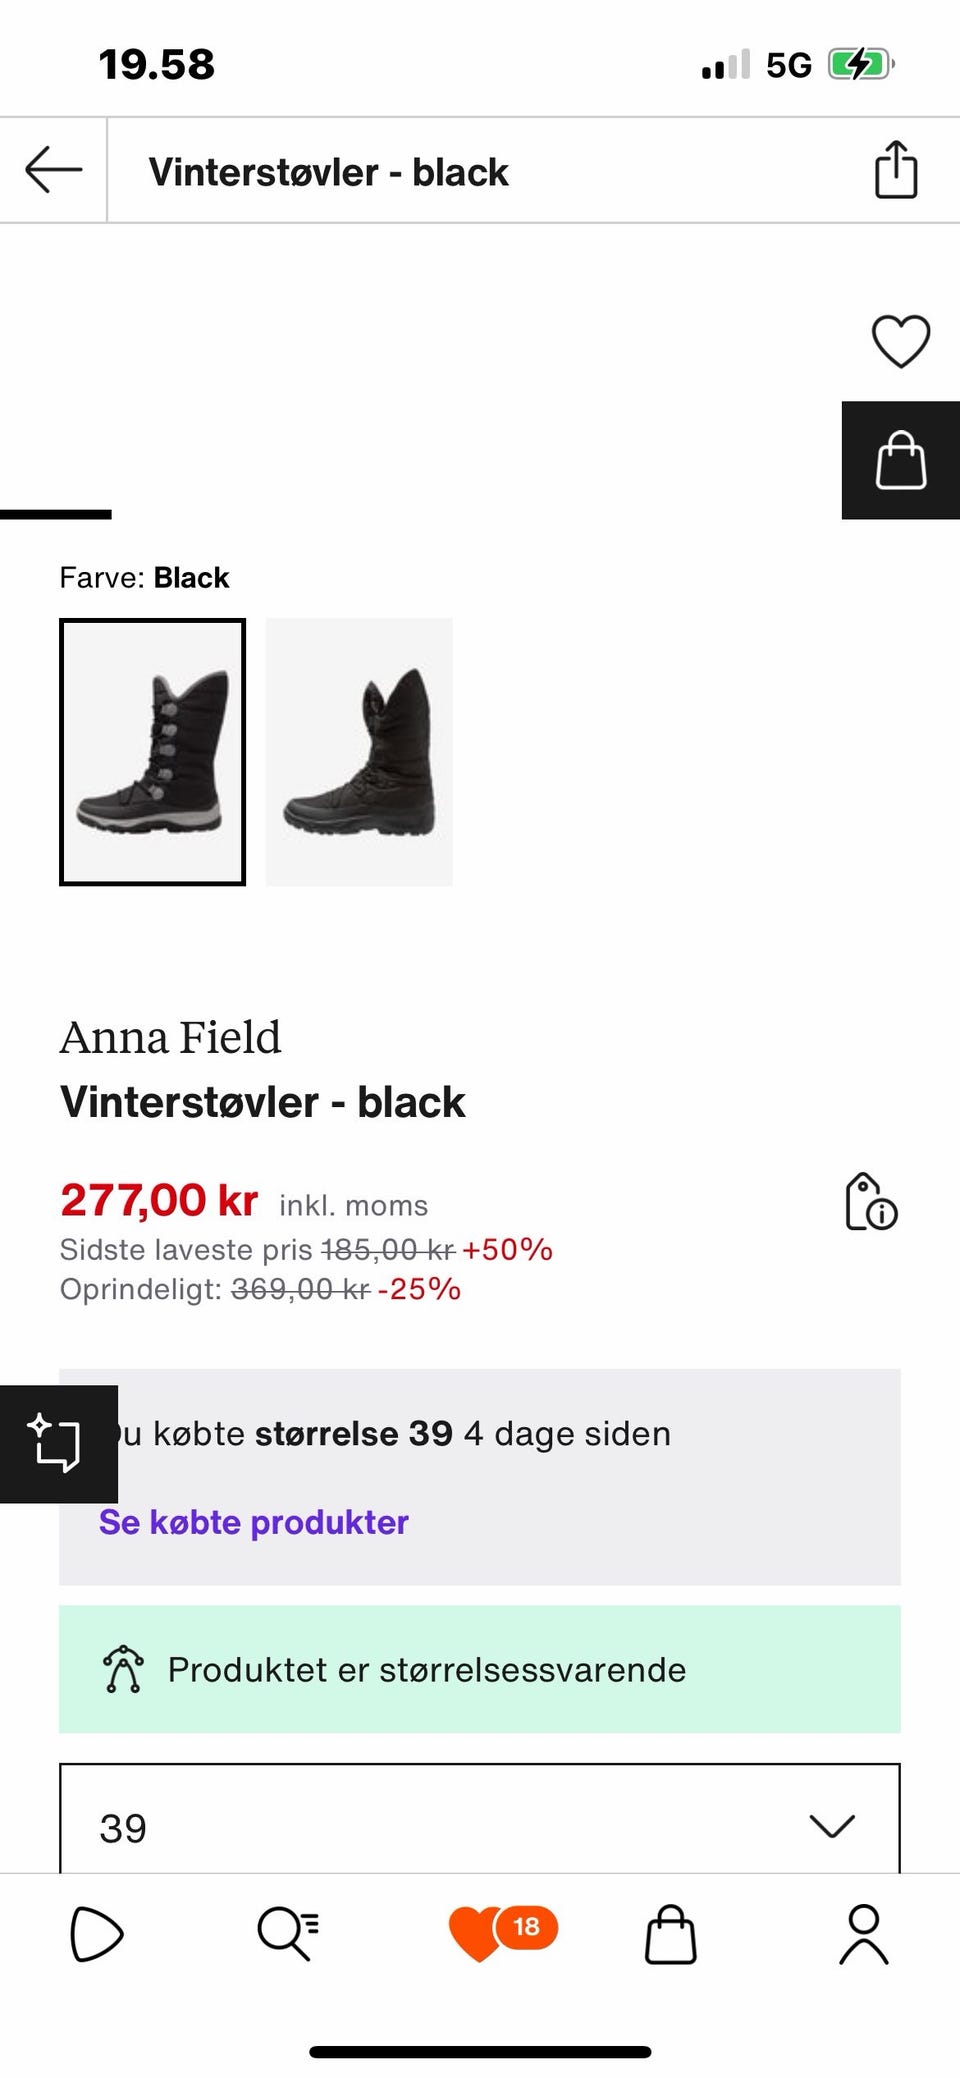Open the shopping bag tab
Image resolution: width=960 pixels, height=2078 pixels.
coord(670,1934)
